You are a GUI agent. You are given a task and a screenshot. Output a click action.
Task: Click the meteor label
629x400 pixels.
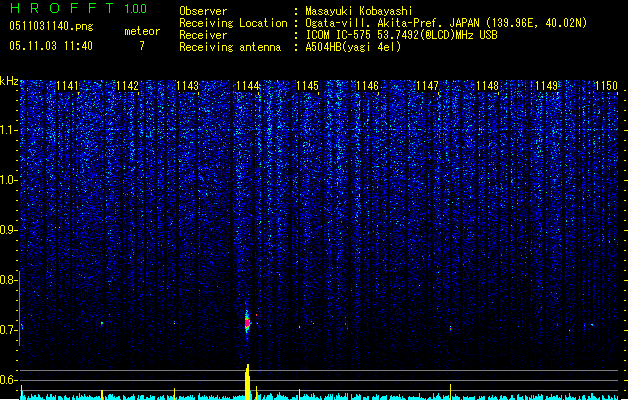[142, 31]
